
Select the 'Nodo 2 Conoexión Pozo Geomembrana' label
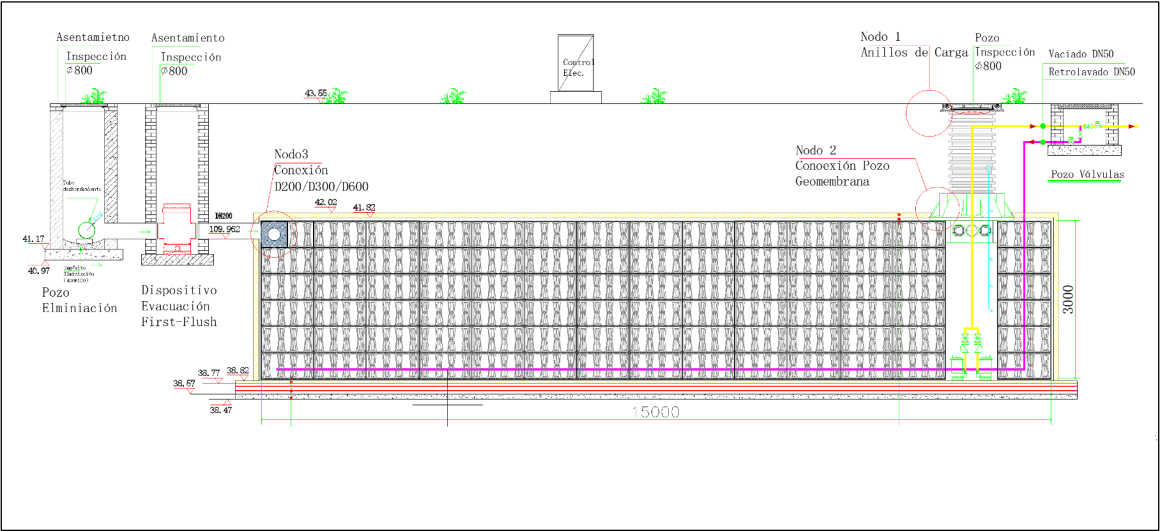click(x=839, y=165)
